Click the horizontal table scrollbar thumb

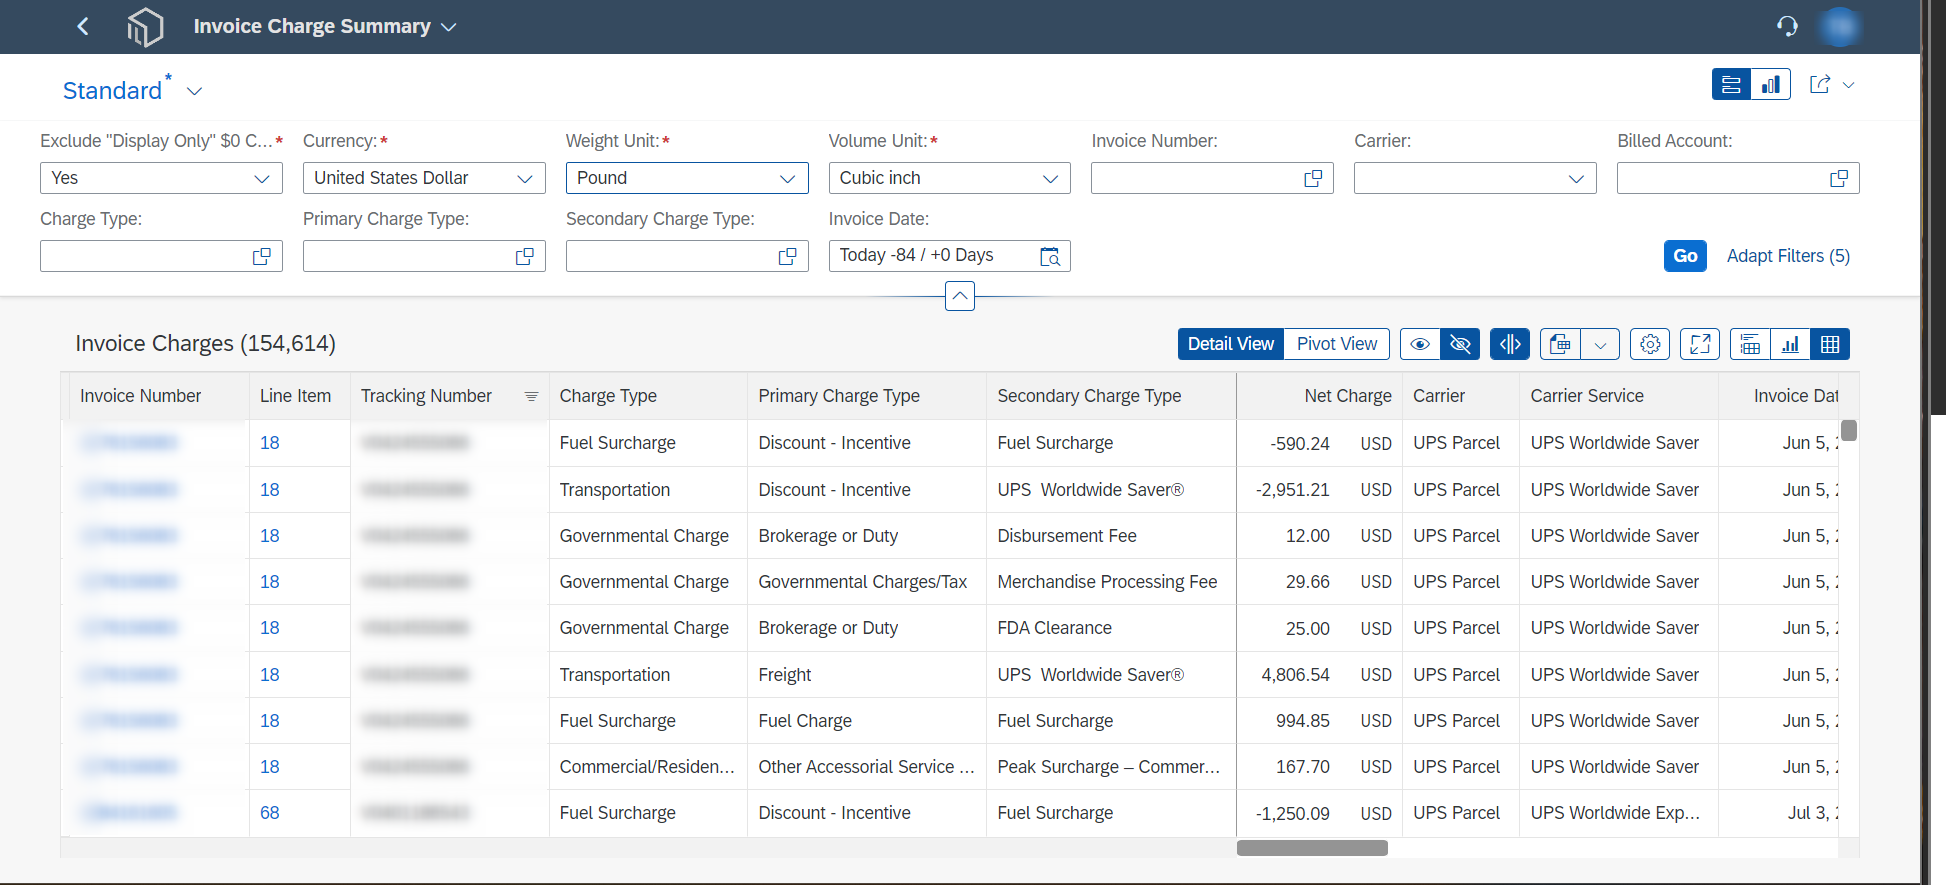point(1312,848)
